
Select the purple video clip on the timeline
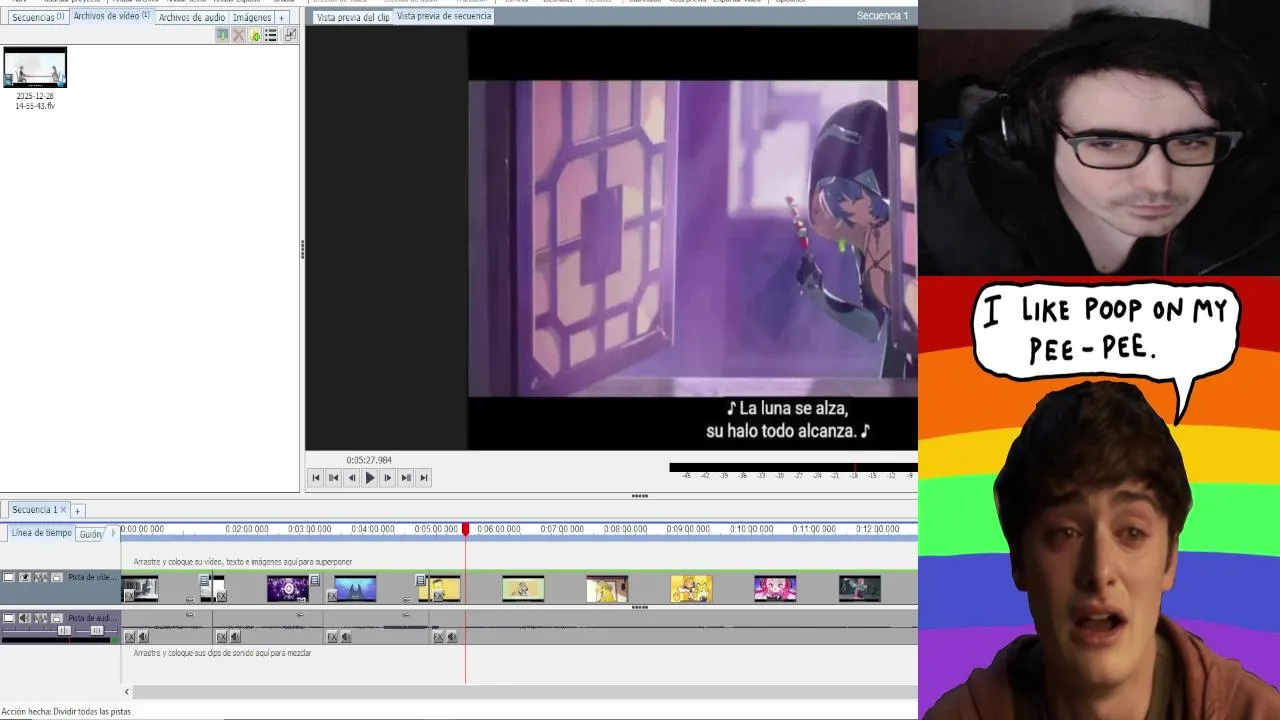pos(288,588)
